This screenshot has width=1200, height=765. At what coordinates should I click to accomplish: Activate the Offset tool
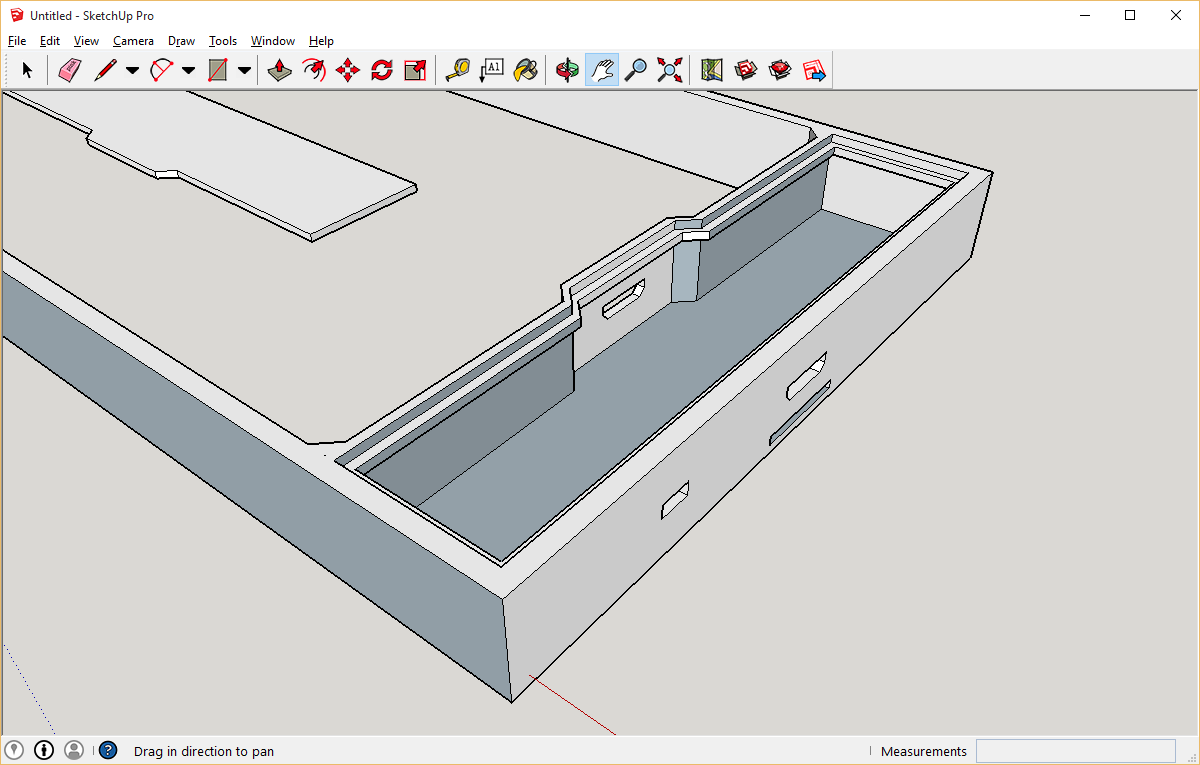pos(314,70)
